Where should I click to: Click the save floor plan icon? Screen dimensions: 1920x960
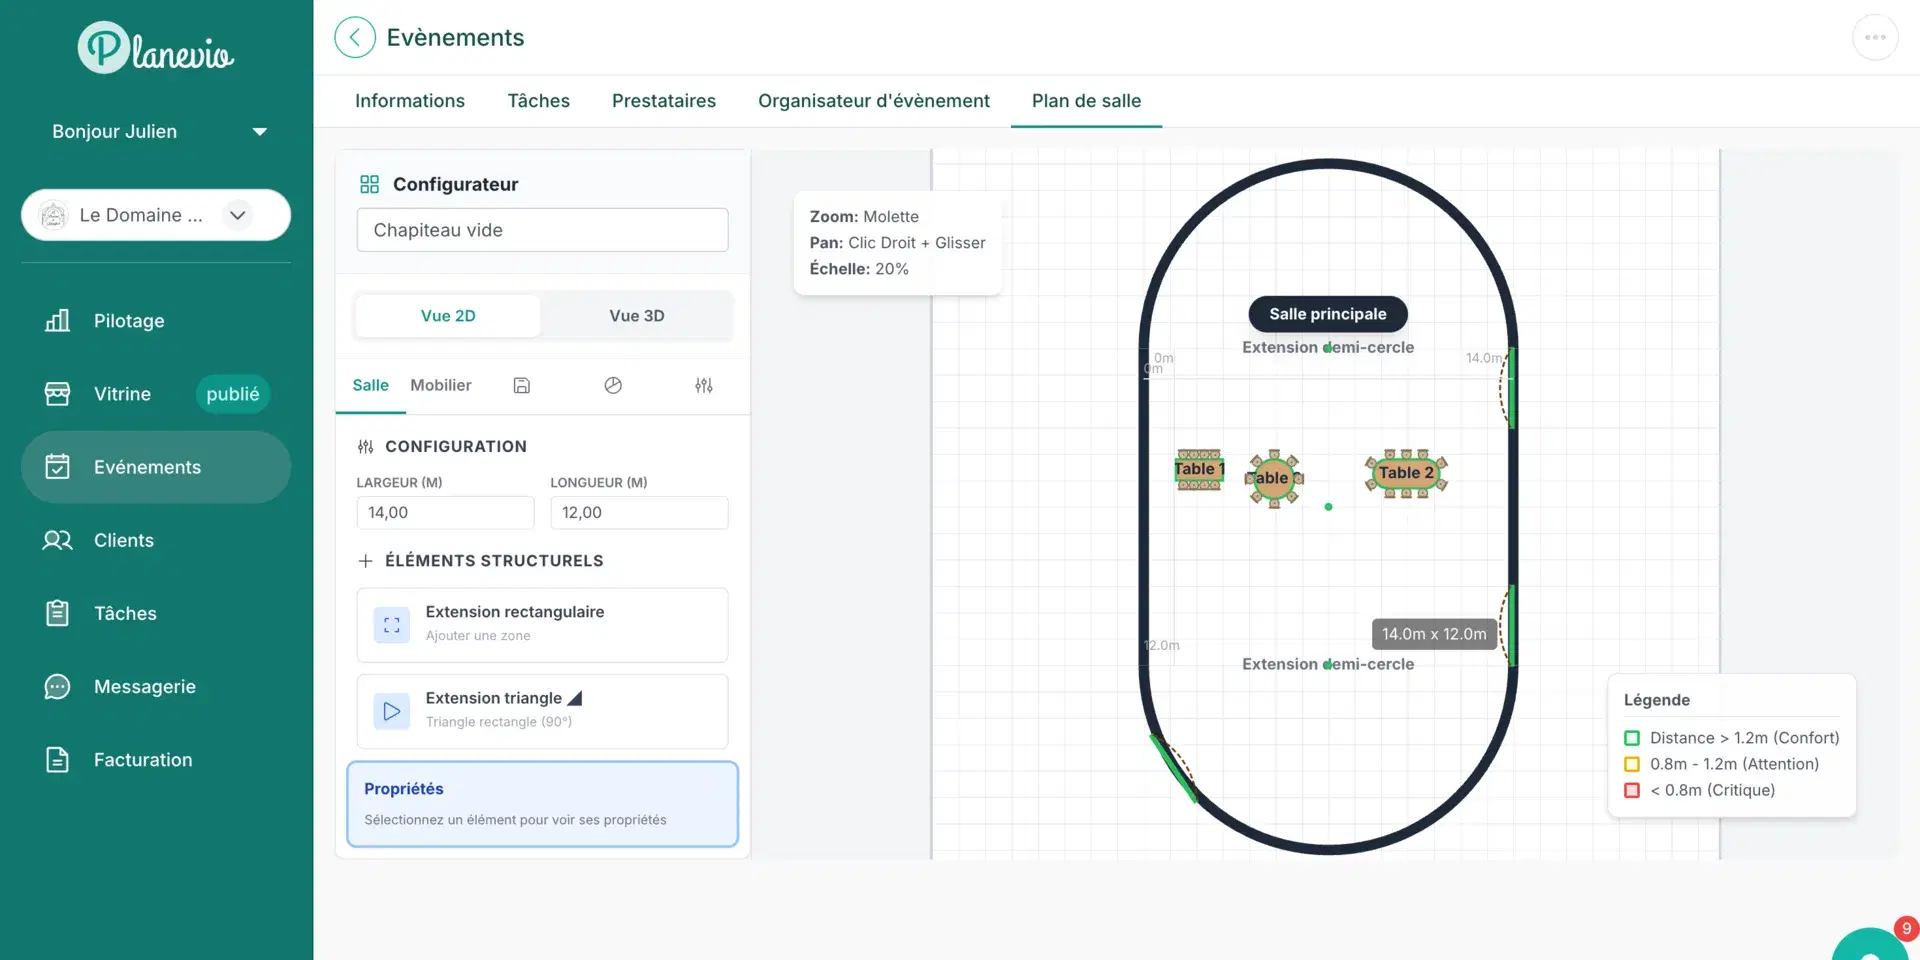(x=522, y=386)
